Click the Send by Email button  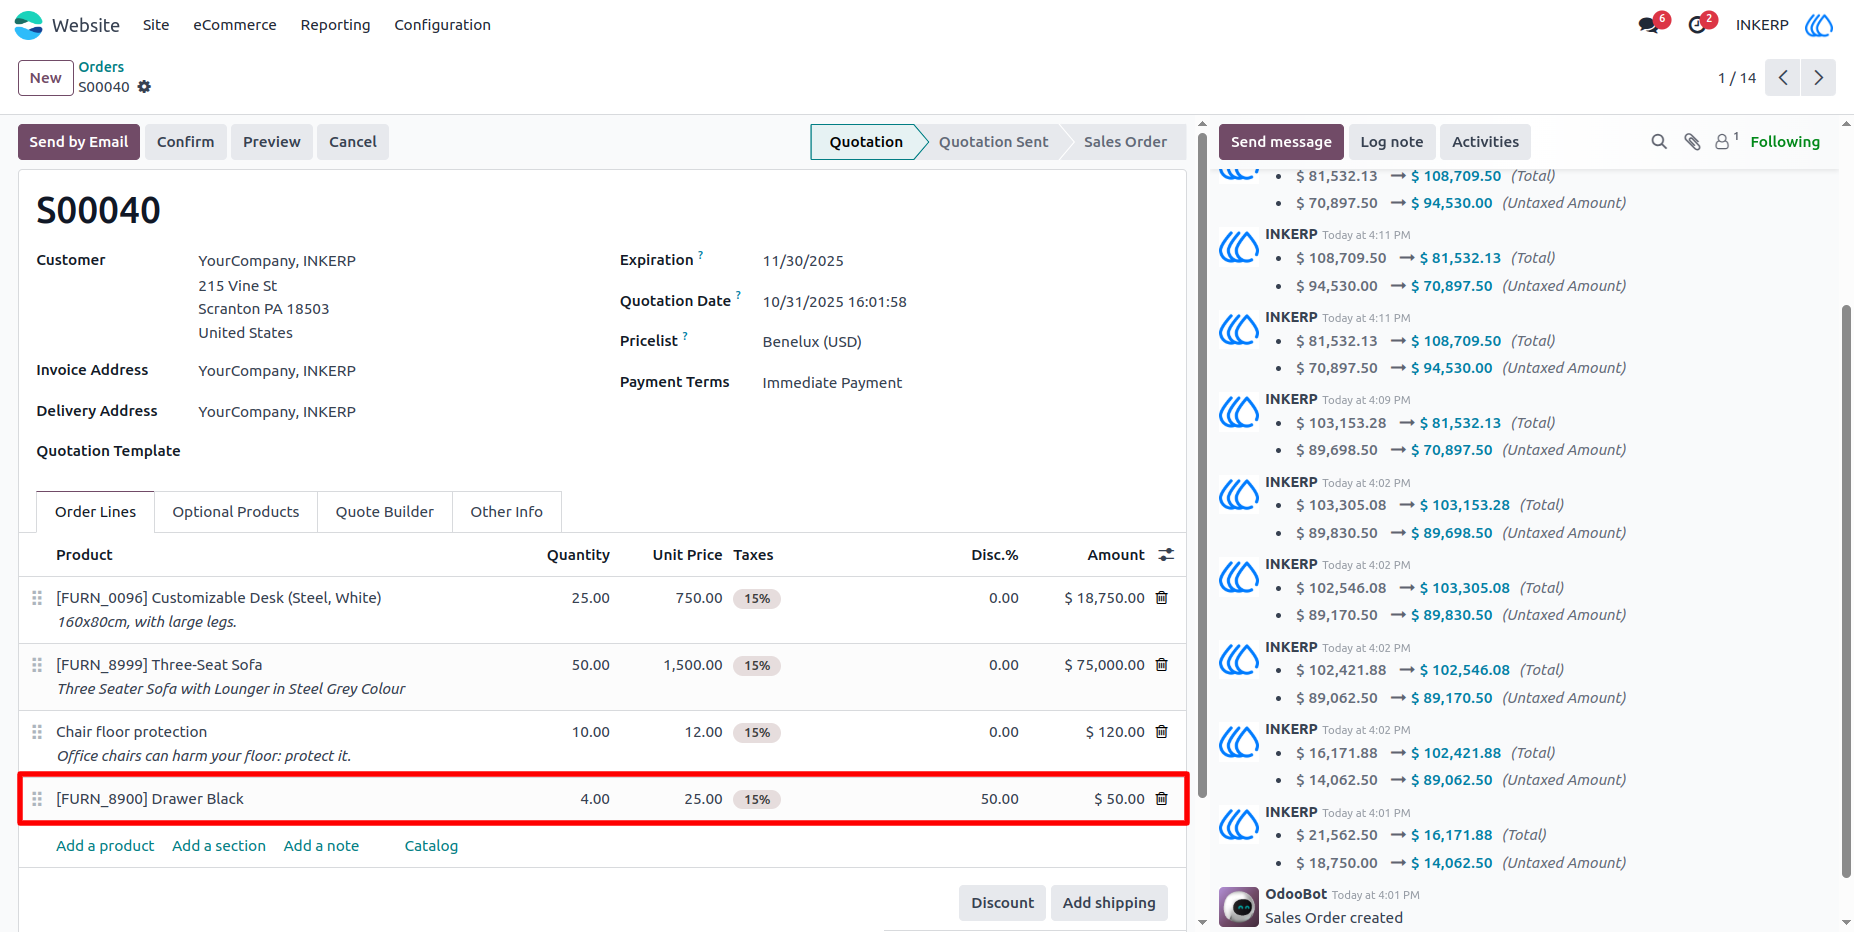79,142
